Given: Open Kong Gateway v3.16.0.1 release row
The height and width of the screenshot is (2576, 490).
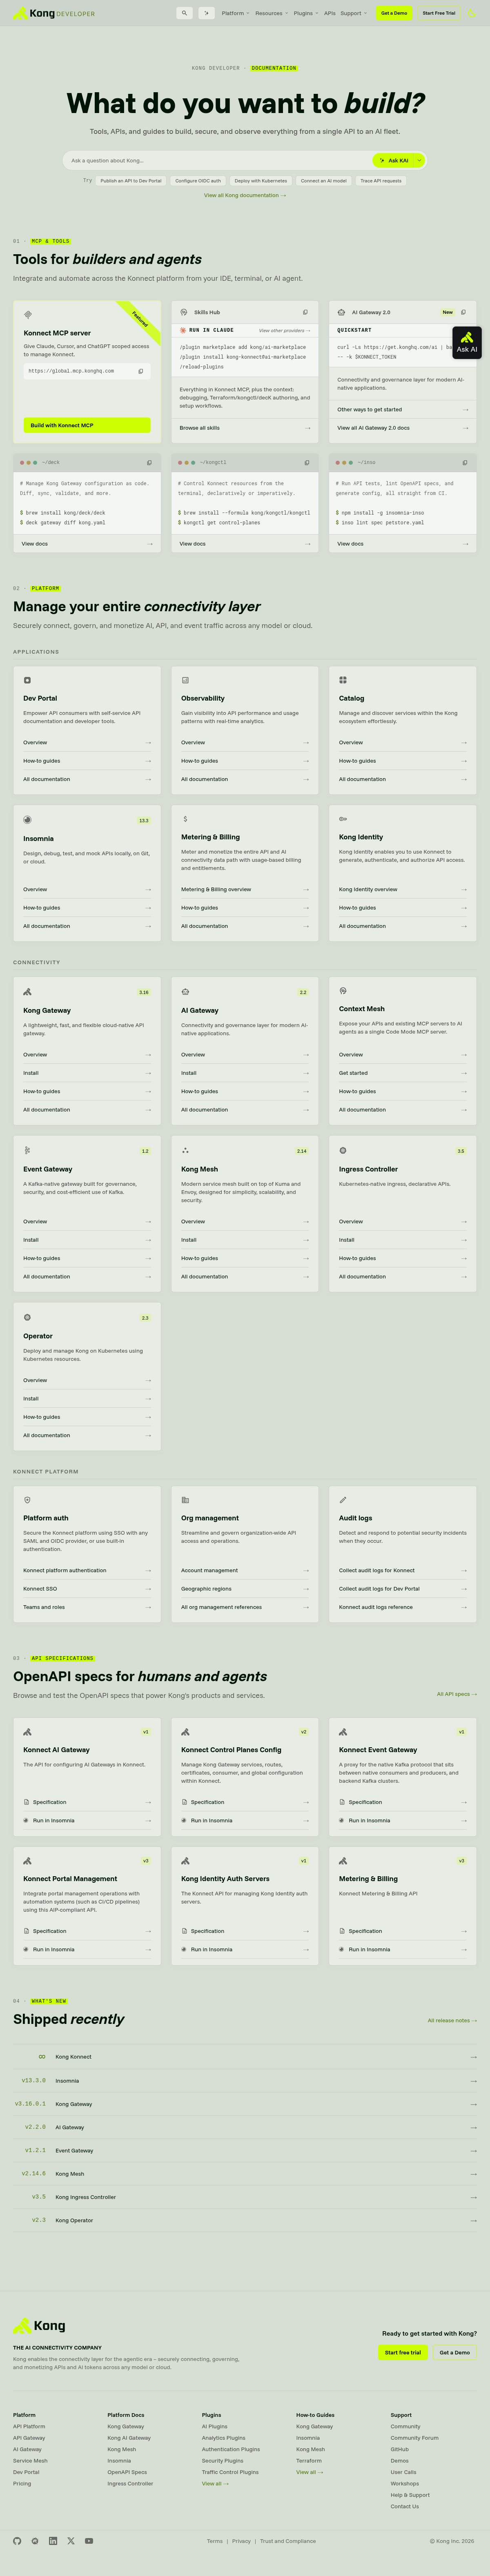Looking at the screenshot, I should pyautogui.click(x=245, y=2104).
